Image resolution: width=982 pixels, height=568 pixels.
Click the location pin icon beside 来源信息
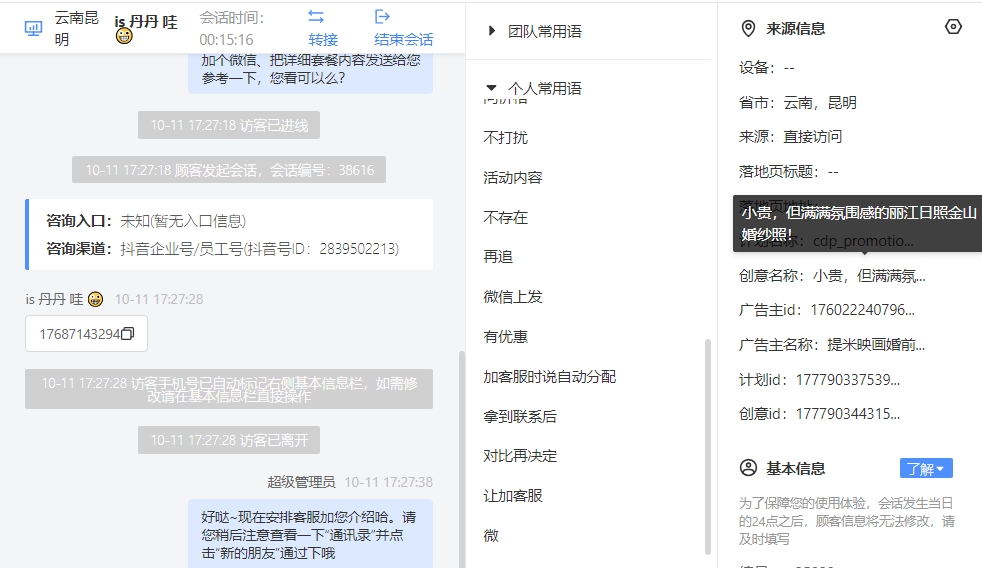pyautogui.click(x=748, y=29)
